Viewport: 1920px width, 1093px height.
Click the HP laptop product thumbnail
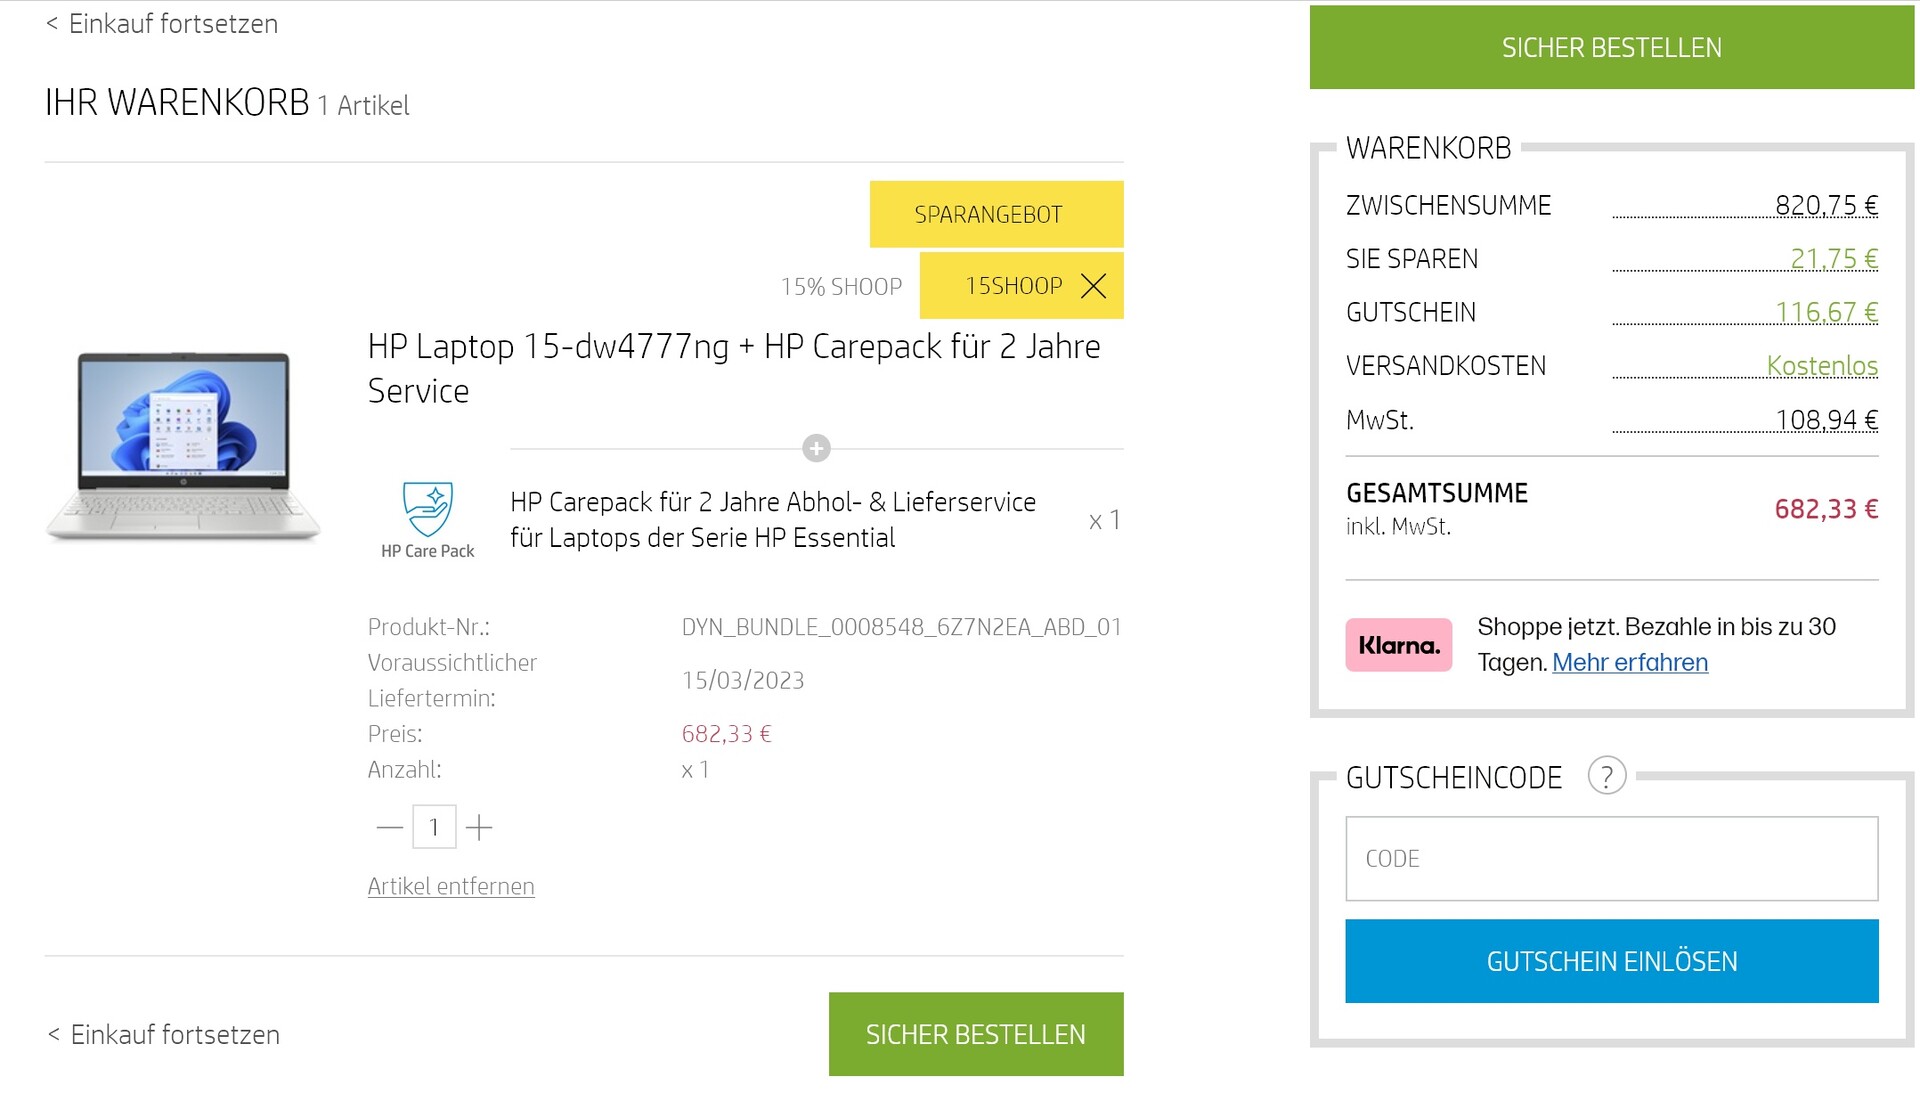click(x=183, y=445)
